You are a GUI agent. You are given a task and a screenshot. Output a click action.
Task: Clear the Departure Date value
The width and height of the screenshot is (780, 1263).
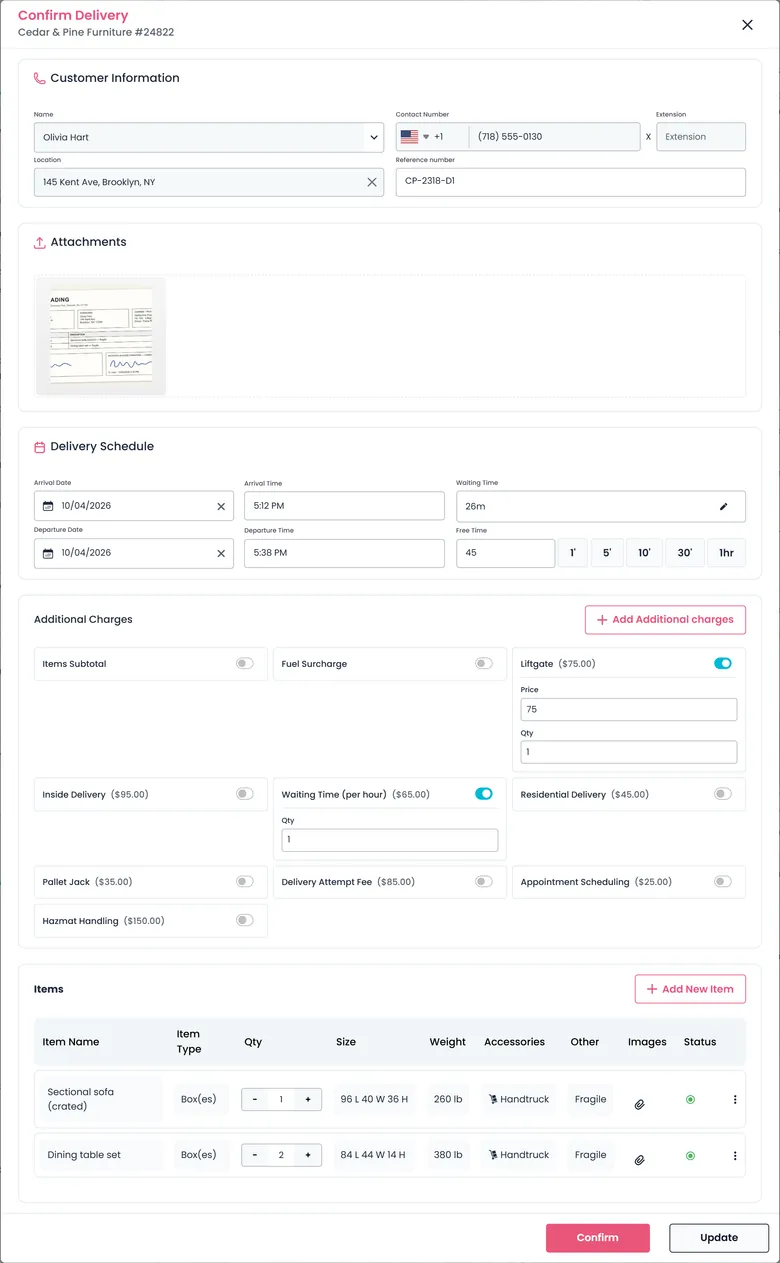click(221, 553)
